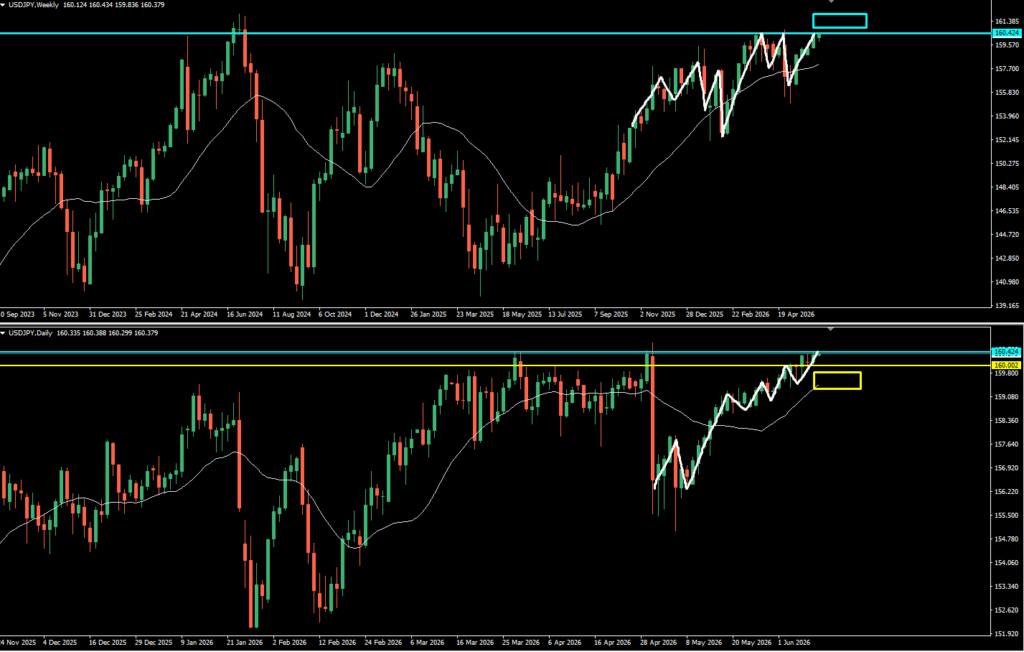Click the 1 Jun 2026 date label

(x=795, y=642)
